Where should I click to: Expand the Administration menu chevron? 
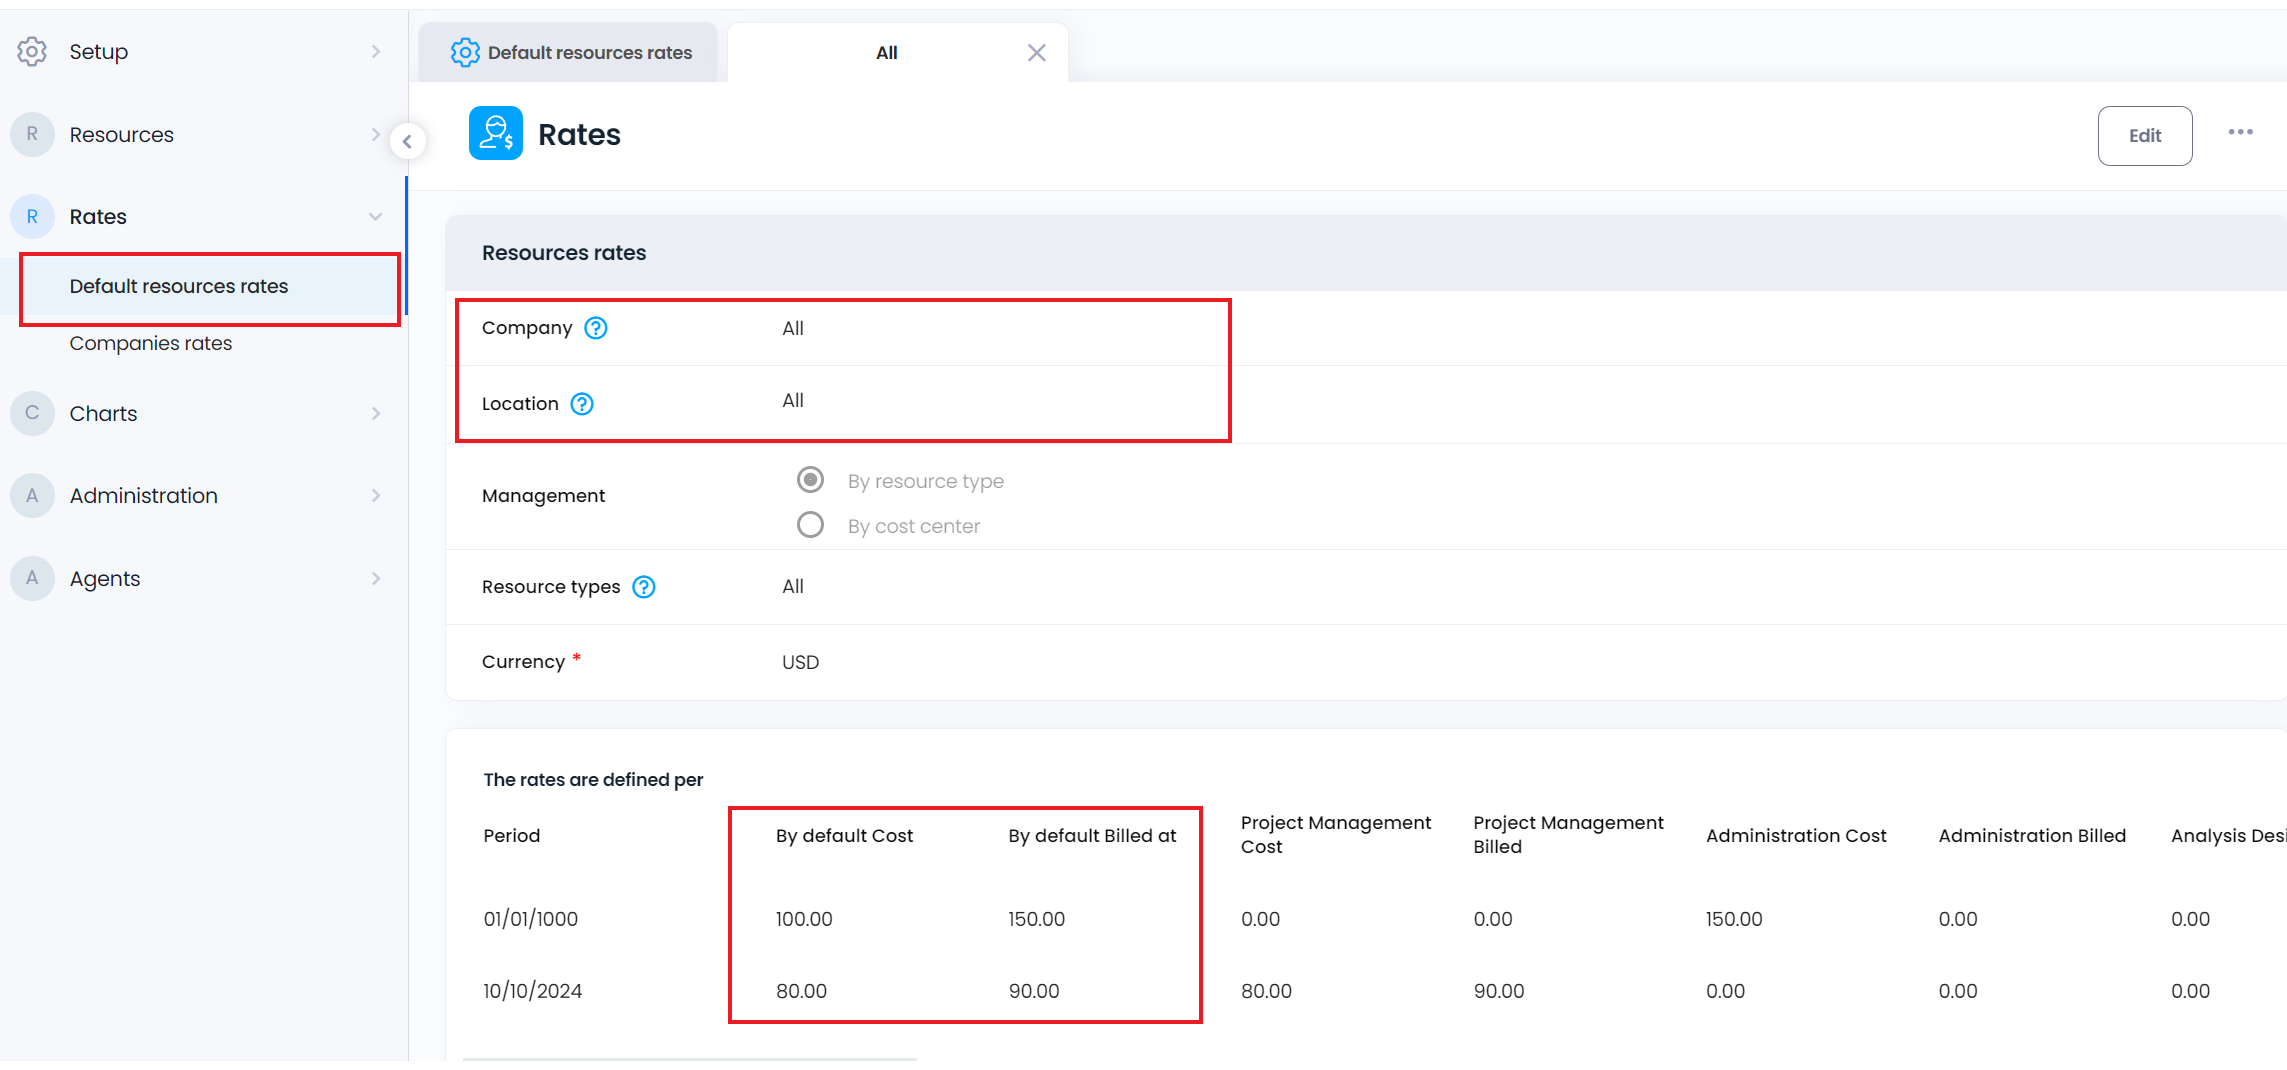tap(376, 495)
